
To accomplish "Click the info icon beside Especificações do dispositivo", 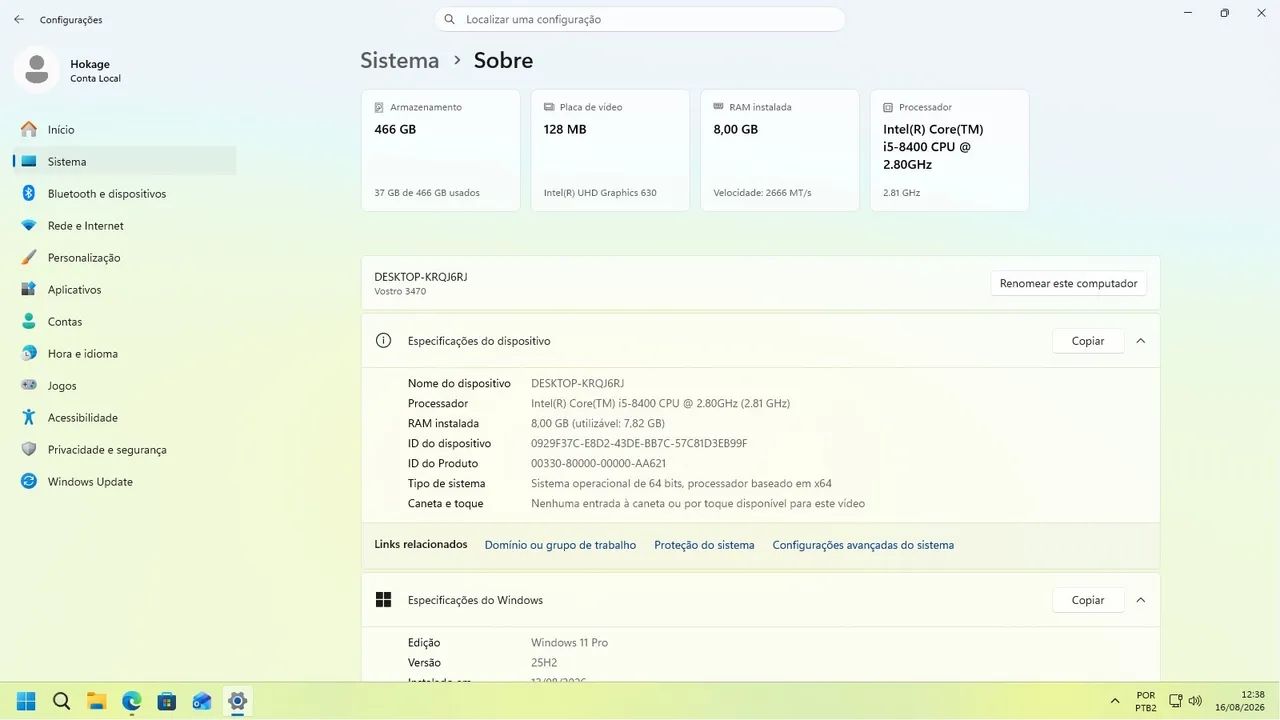I will click(x=383, y=340).
